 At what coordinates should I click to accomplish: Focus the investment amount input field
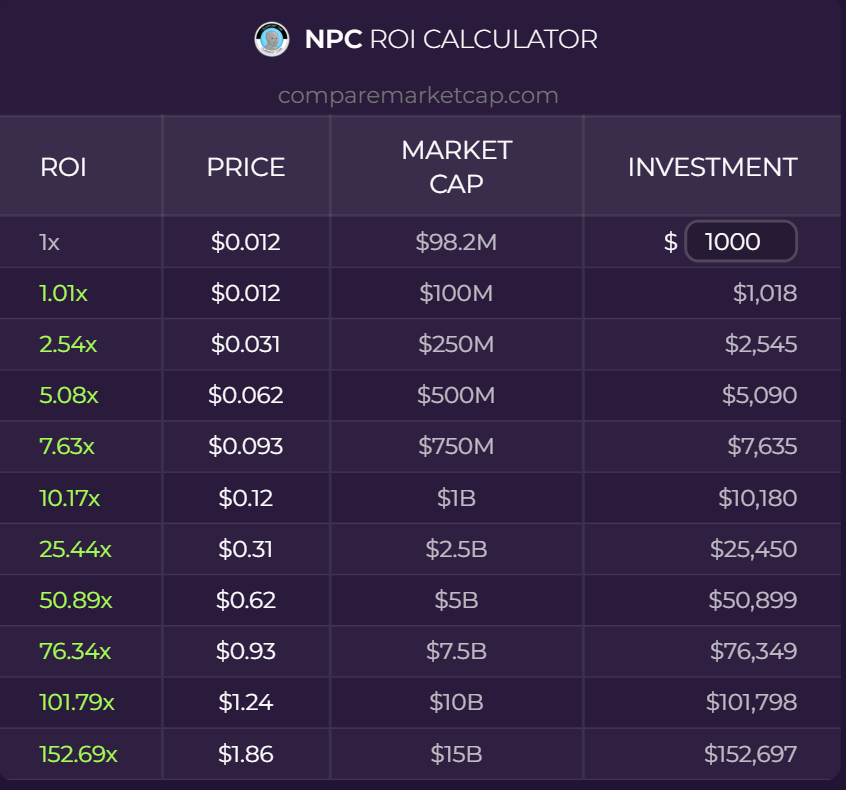[x=740, y=241]
